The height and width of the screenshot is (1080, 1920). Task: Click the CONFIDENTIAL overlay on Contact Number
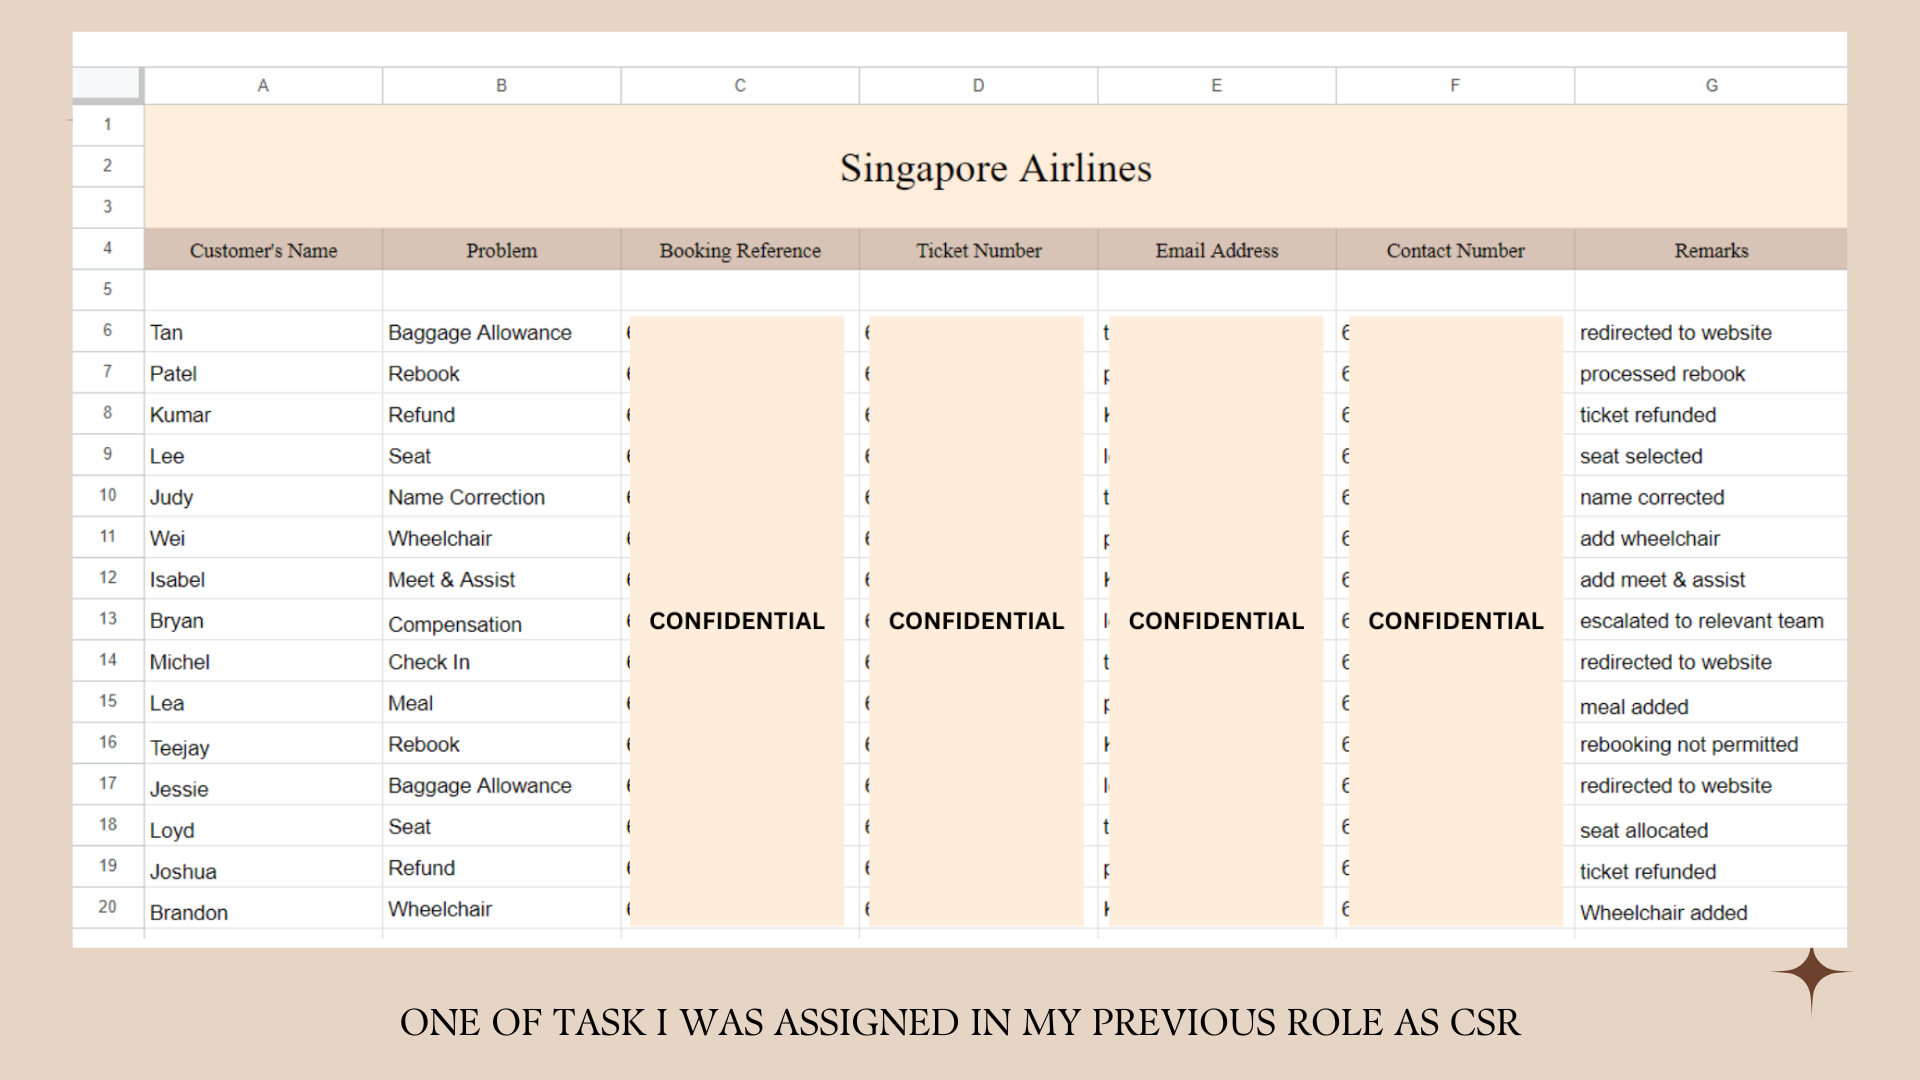1455,621
